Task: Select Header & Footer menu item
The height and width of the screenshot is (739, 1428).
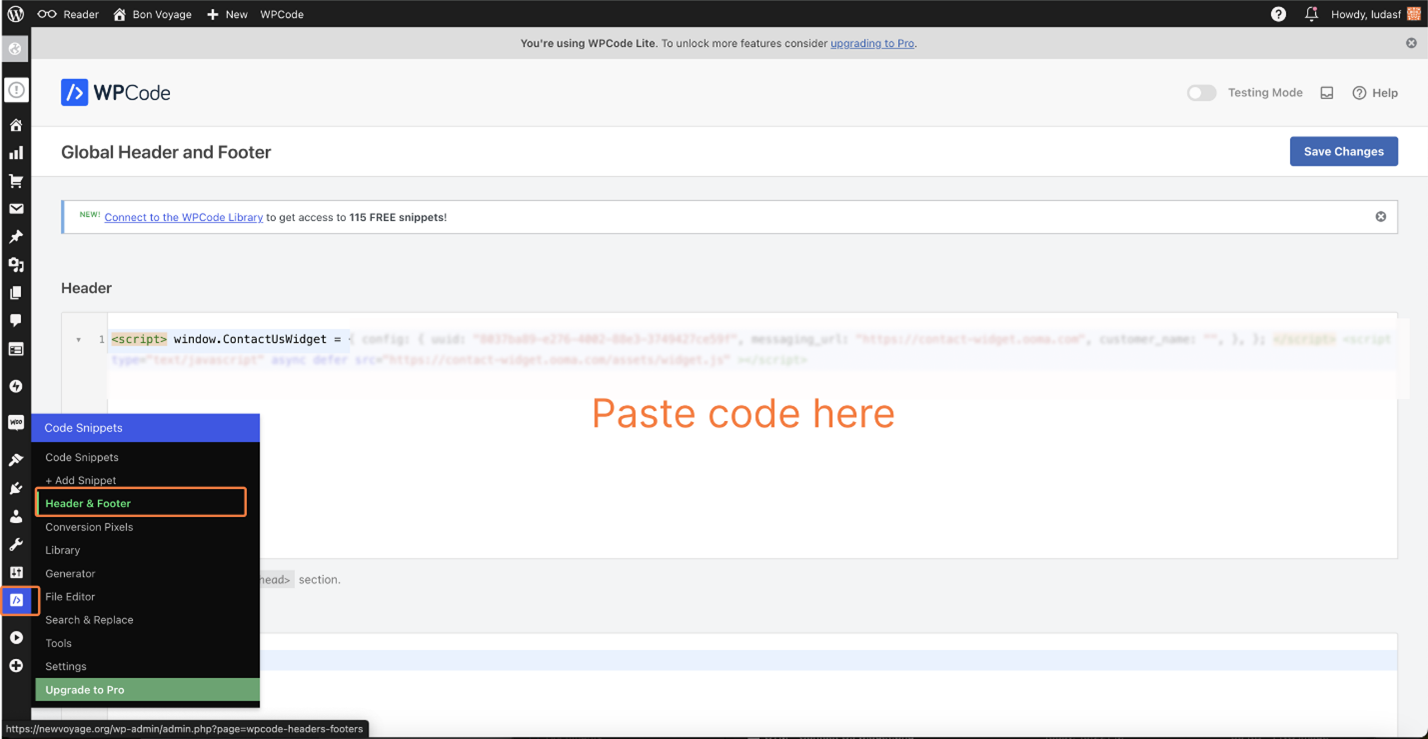Action: [x=88, y=503]
